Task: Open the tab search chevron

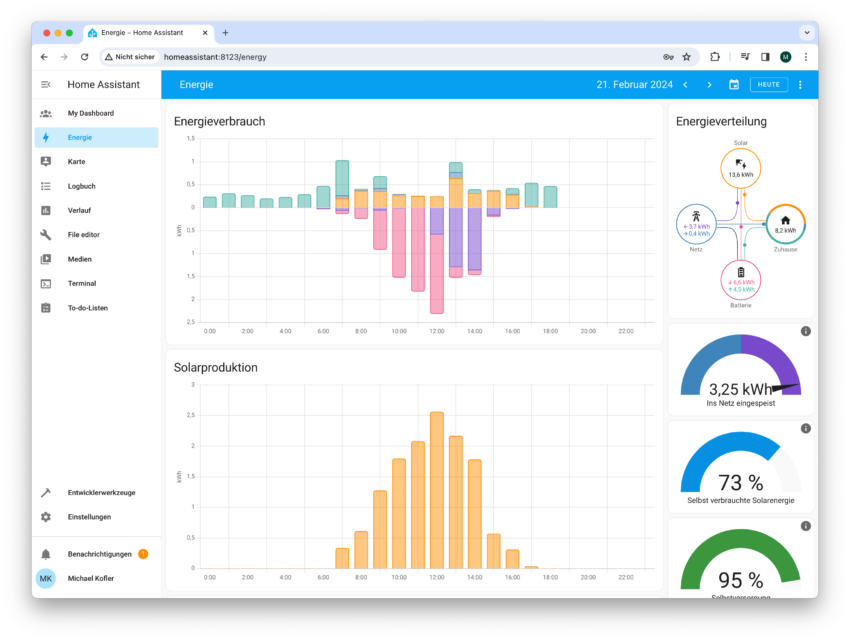Action: 807,32
